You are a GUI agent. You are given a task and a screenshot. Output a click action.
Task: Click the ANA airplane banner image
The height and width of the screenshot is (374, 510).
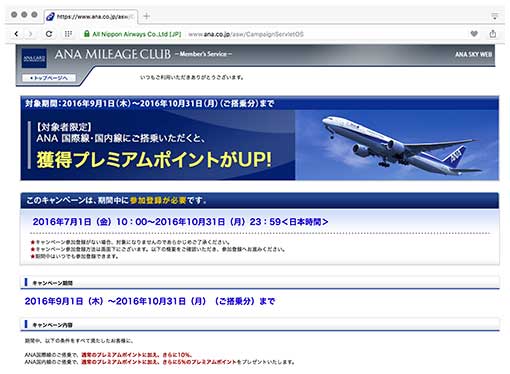point(397,145)
